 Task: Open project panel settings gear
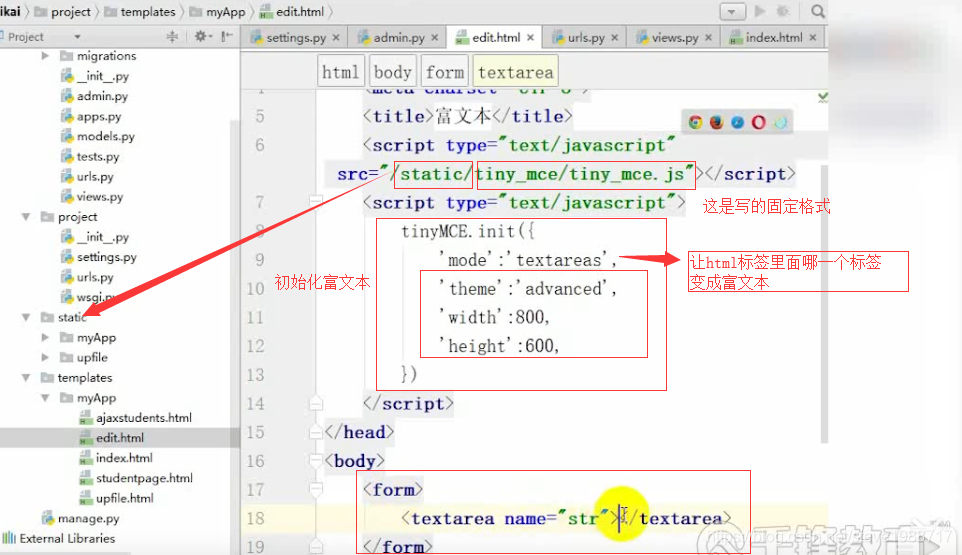(x=202, y=37)
